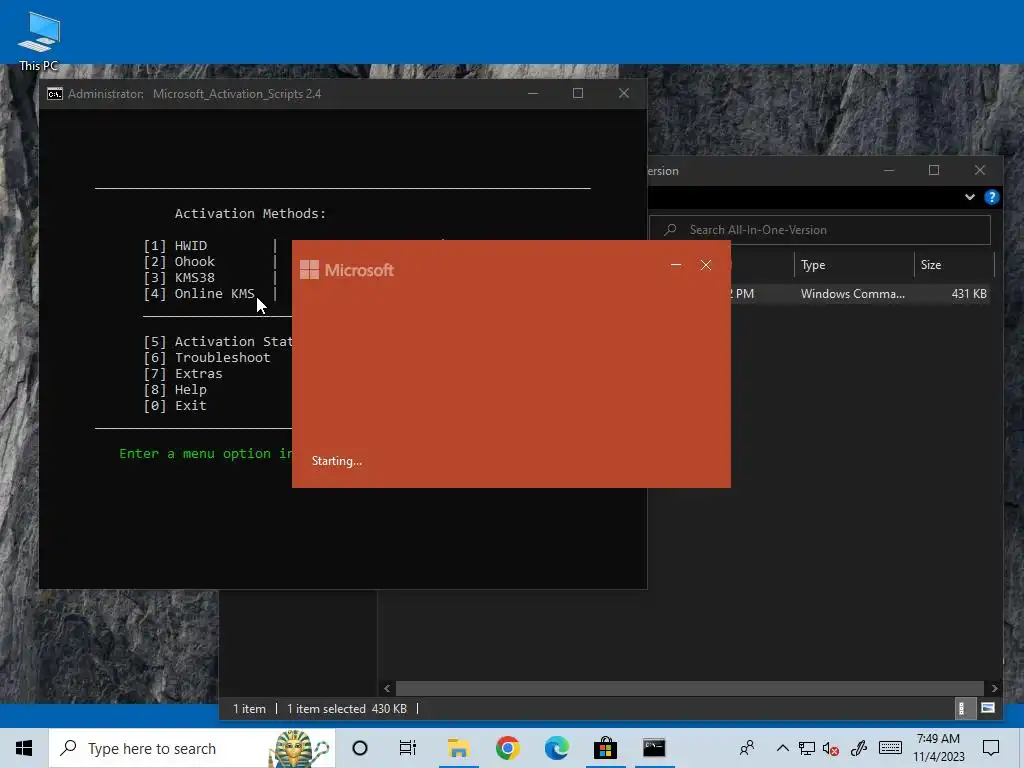This screenshot has height=768, width=1024.
Task: Open the Windows Start menu
Action: 24,748
